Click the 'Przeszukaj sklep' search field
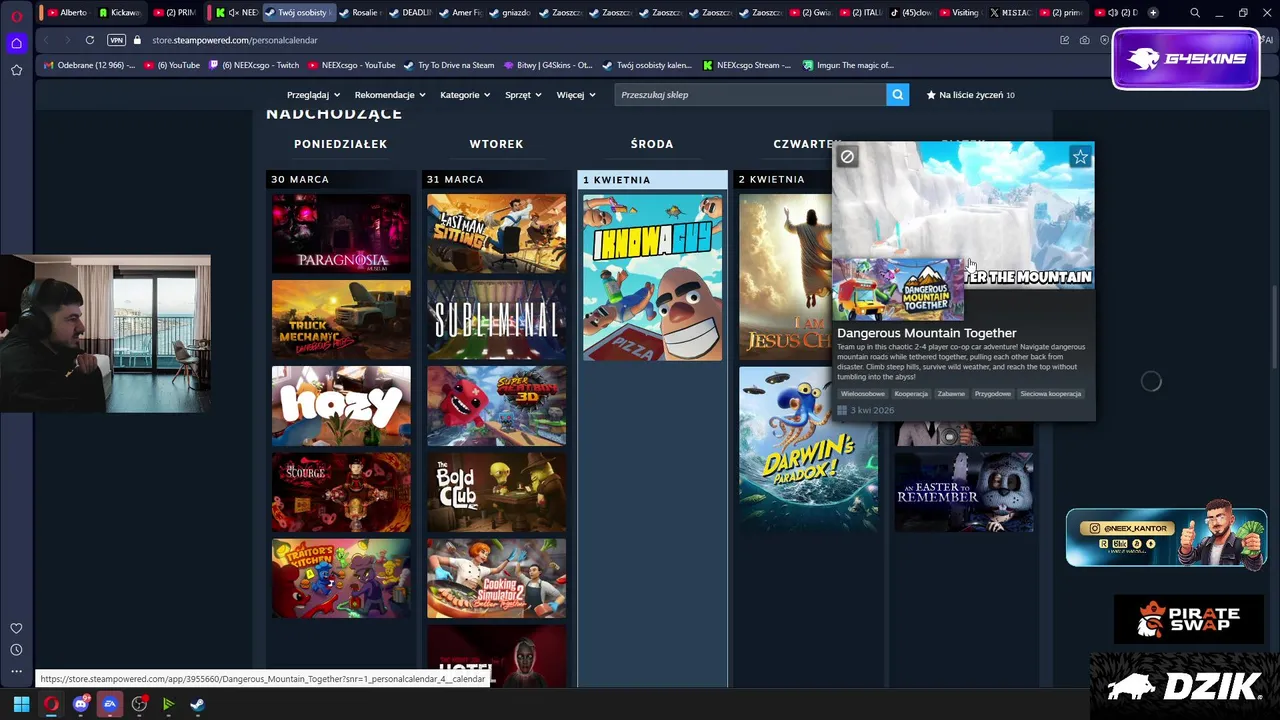Image resolution: width=1280 pixels, height=720 pixels. point(750,95)
